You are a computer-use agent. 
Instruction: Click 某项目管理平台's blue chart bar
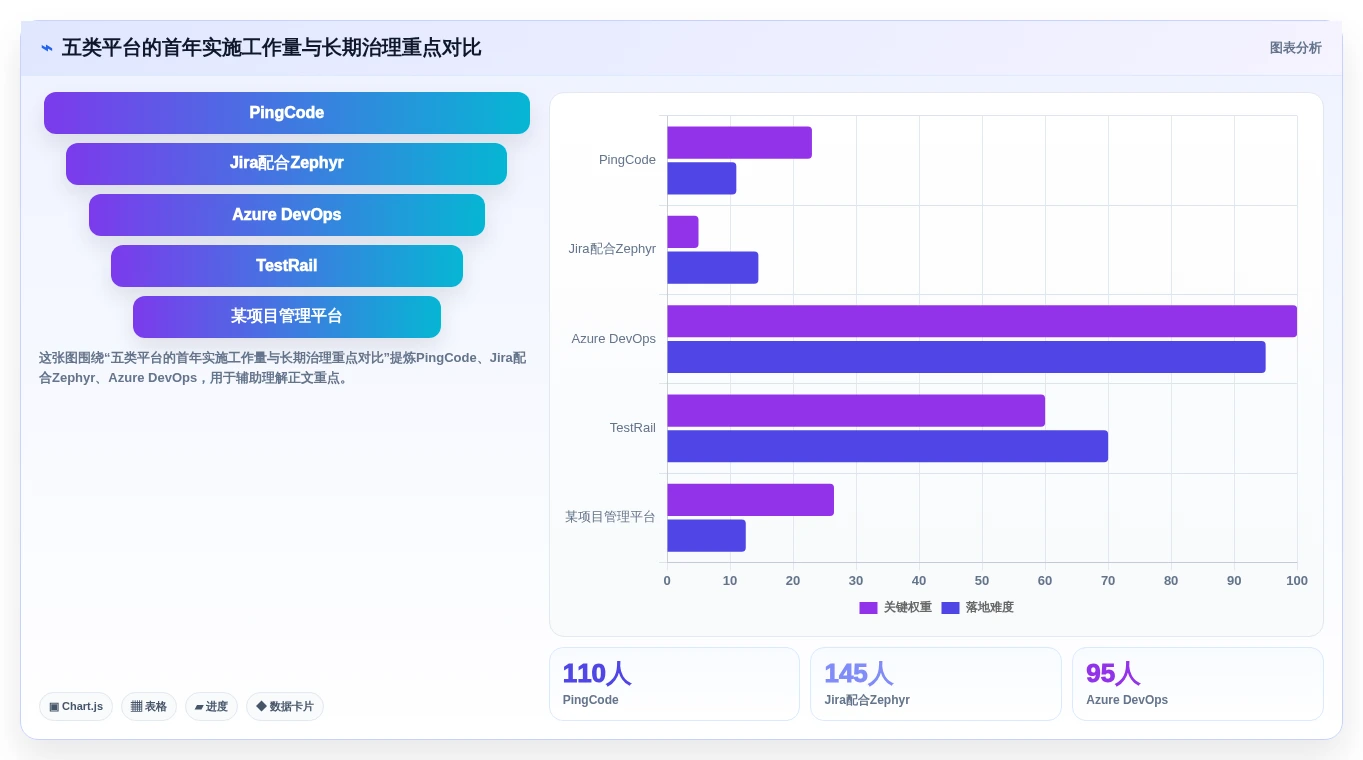pyautogui.click(x=706, y=536)
